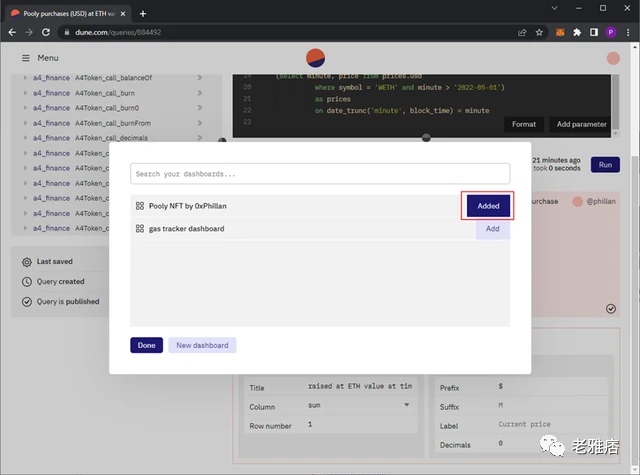Open the Column dropdown showing sum
Image resolution: width=640 pixels, height=475 pixels.
pyautogui.click(x=358, y=405)
